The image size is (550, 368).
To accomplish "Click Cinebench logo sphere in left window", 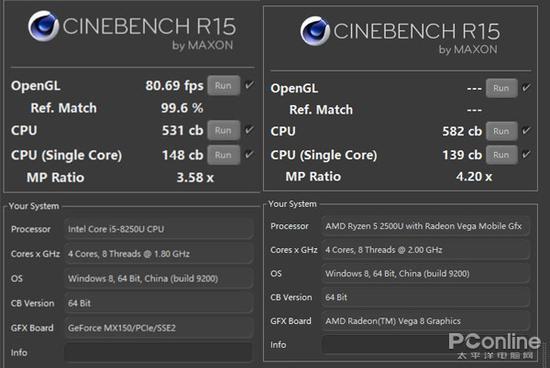I will point(43,26).
